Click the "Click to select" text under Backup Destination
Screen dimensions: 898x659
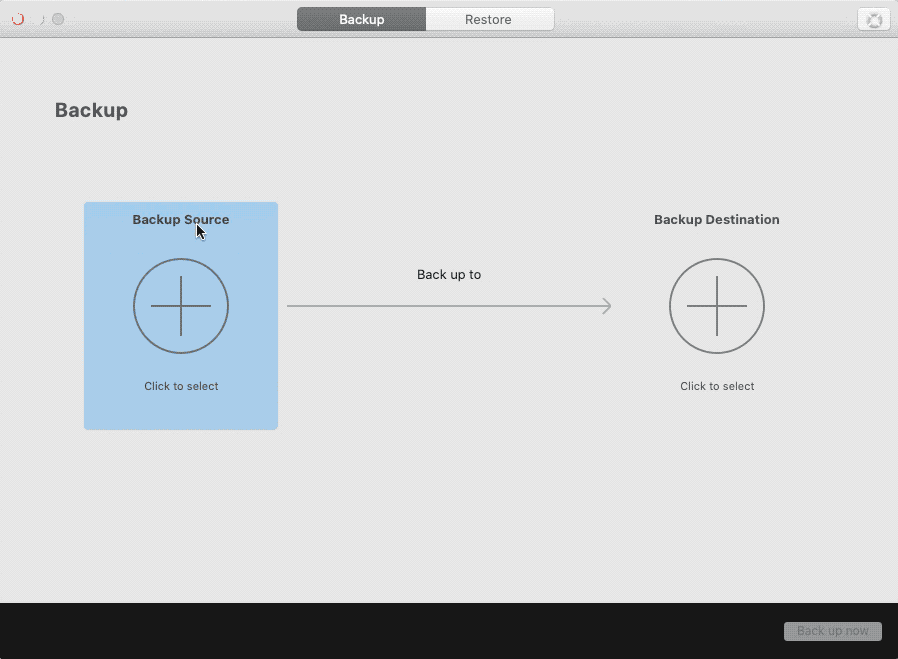click(x=717, y=386)
